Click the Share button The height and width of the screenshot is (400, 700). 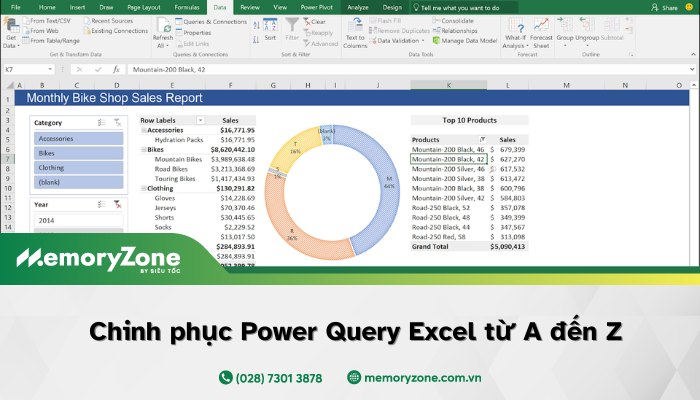664,8
